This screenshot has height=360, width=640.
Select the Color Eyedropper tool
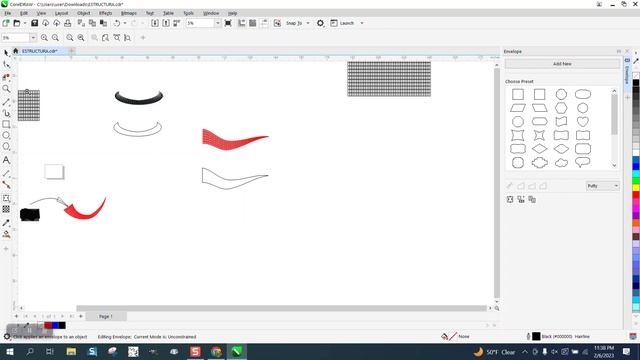[6, 223]
